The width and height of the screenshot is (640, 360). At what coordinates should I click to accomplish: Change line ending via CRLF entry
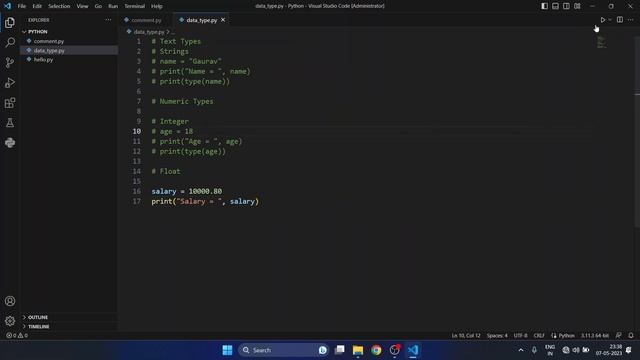pos(539,336)
